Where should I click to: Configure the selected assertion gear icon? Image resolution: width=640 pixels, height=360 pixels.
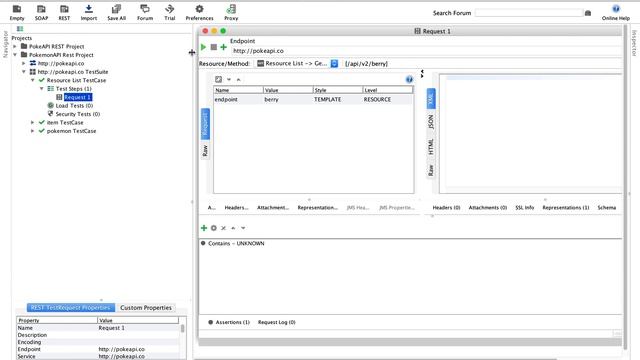point(213,228)
